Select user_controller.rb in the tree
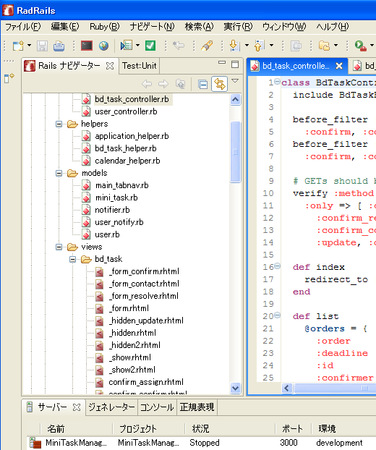This screenshot has height=450, width=376. [x=126, y=112]
